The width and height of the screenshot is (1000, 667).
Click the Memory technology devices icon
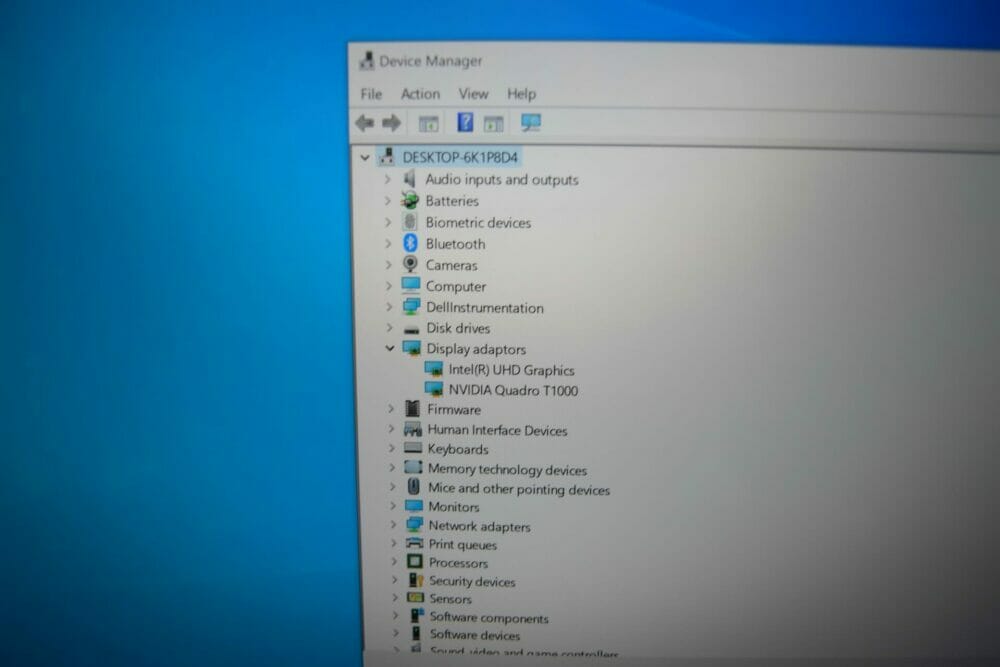pos(413,467)
